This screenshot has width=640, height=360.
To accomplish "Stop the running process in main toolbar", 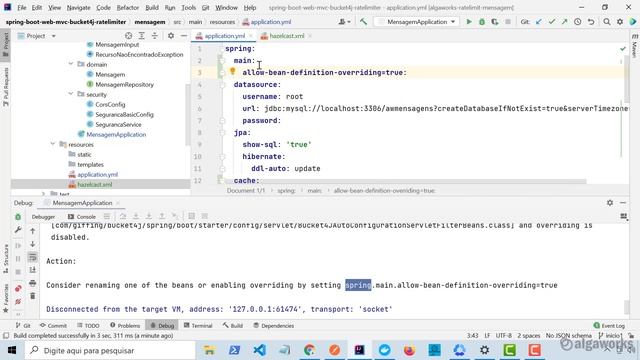I will pyautogui.click(x=508, y=22).
